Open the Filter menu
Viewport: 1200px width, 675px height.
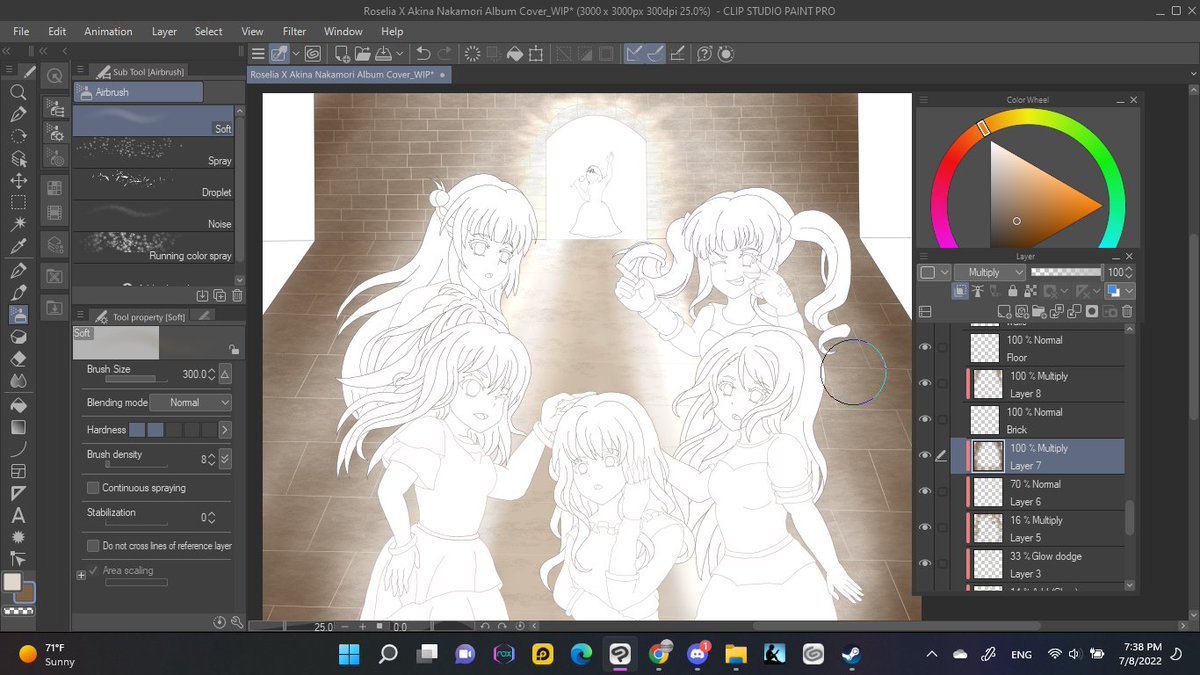pos(294,31)
